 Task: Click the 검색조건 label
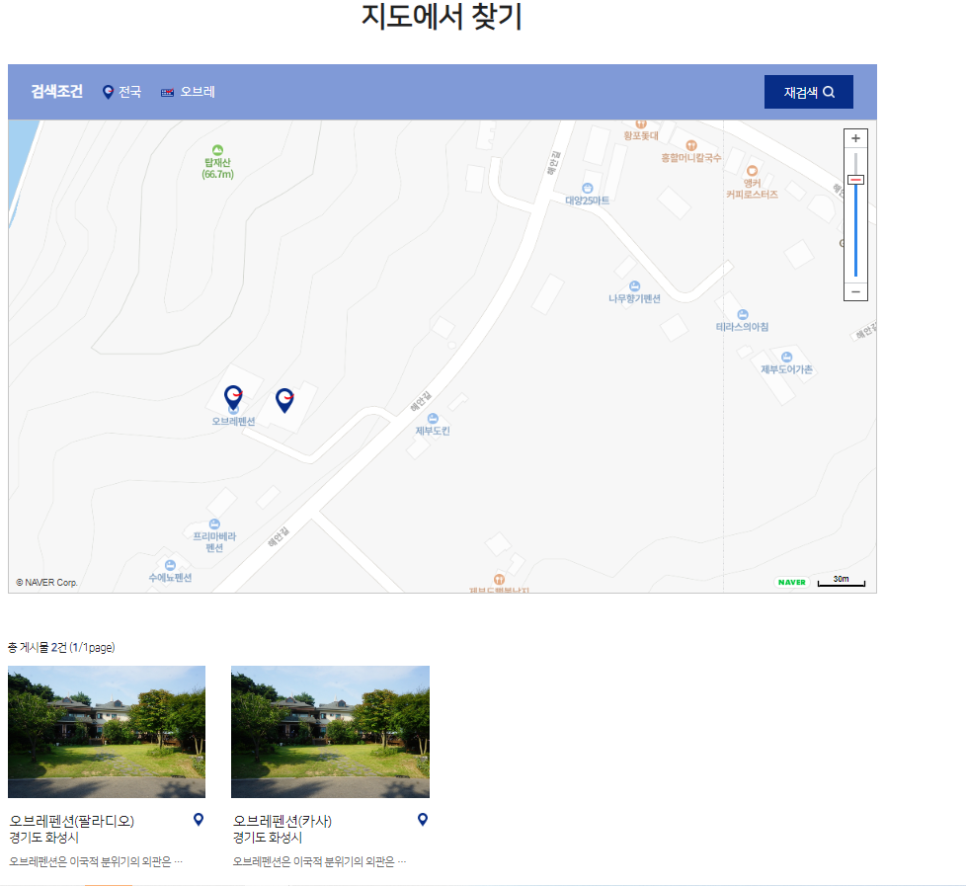(x=57, y=92)
